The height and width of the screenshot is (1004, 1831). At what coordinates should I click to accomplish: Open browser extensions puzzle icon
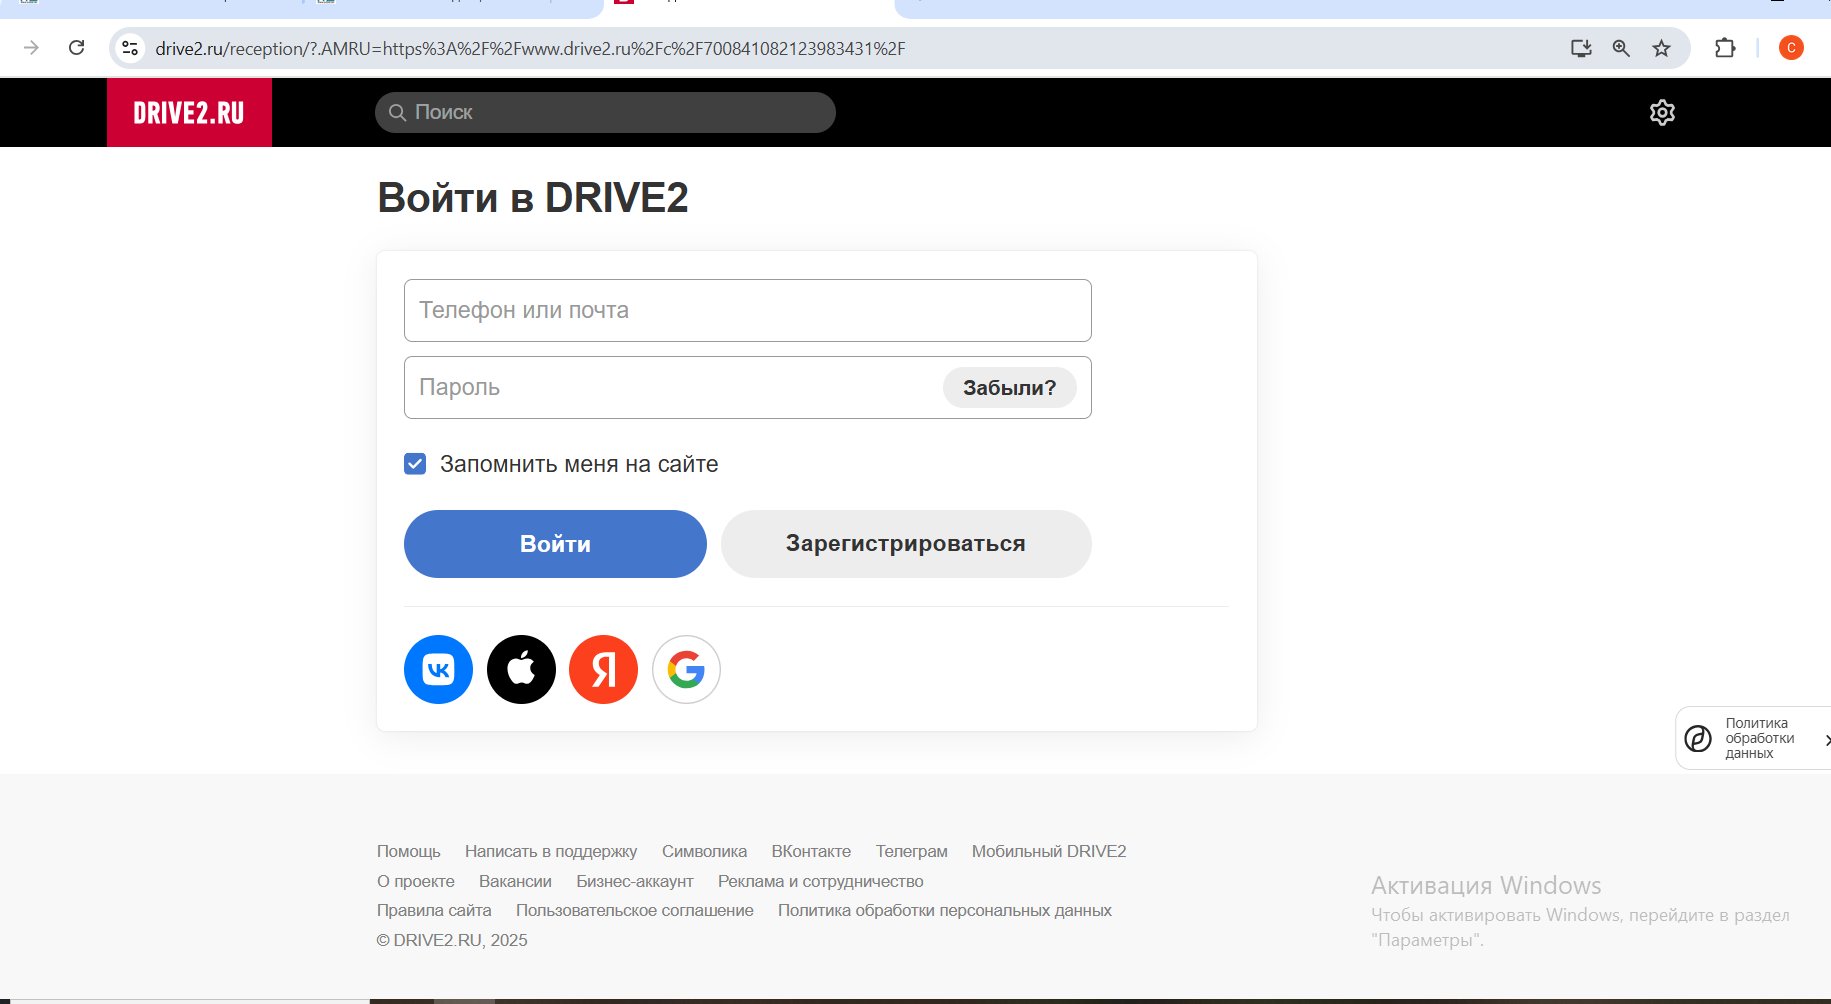pyautogui.click(x=1725, y=48)
